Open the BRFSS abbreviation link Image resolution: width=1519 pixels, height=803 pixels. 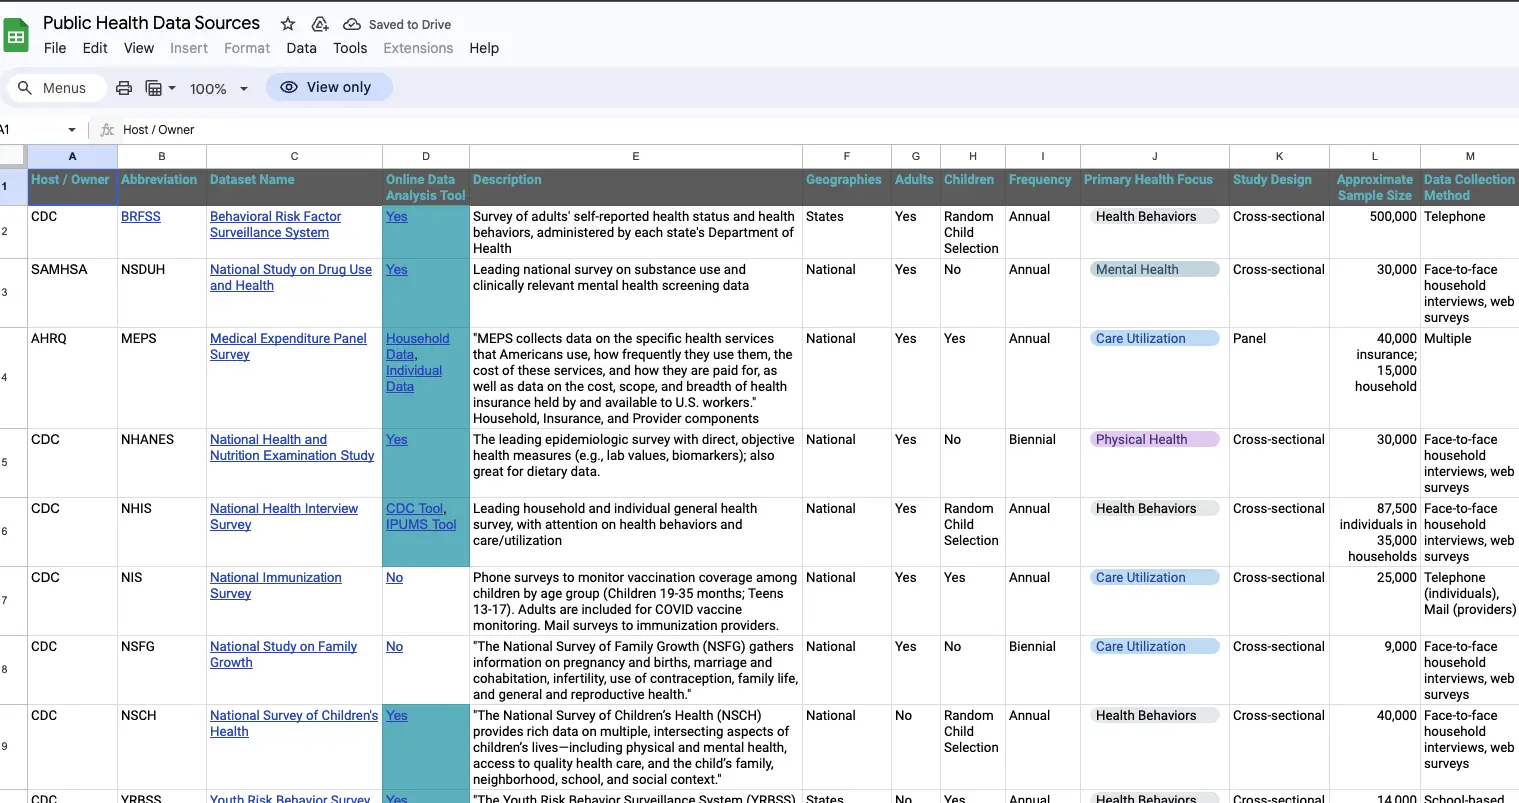coord(141,216)
